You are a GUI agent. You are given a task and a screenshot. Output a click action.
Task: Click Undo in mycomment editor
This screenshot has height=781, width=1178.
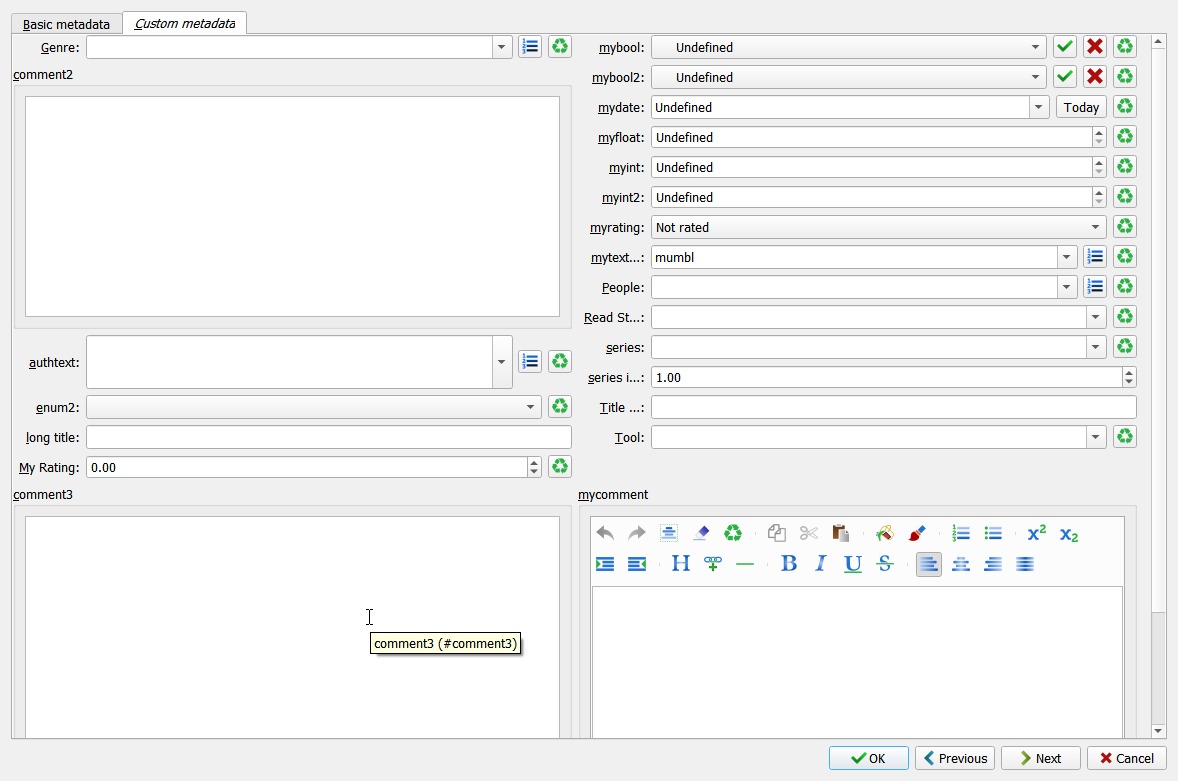(x=605, y=533)
